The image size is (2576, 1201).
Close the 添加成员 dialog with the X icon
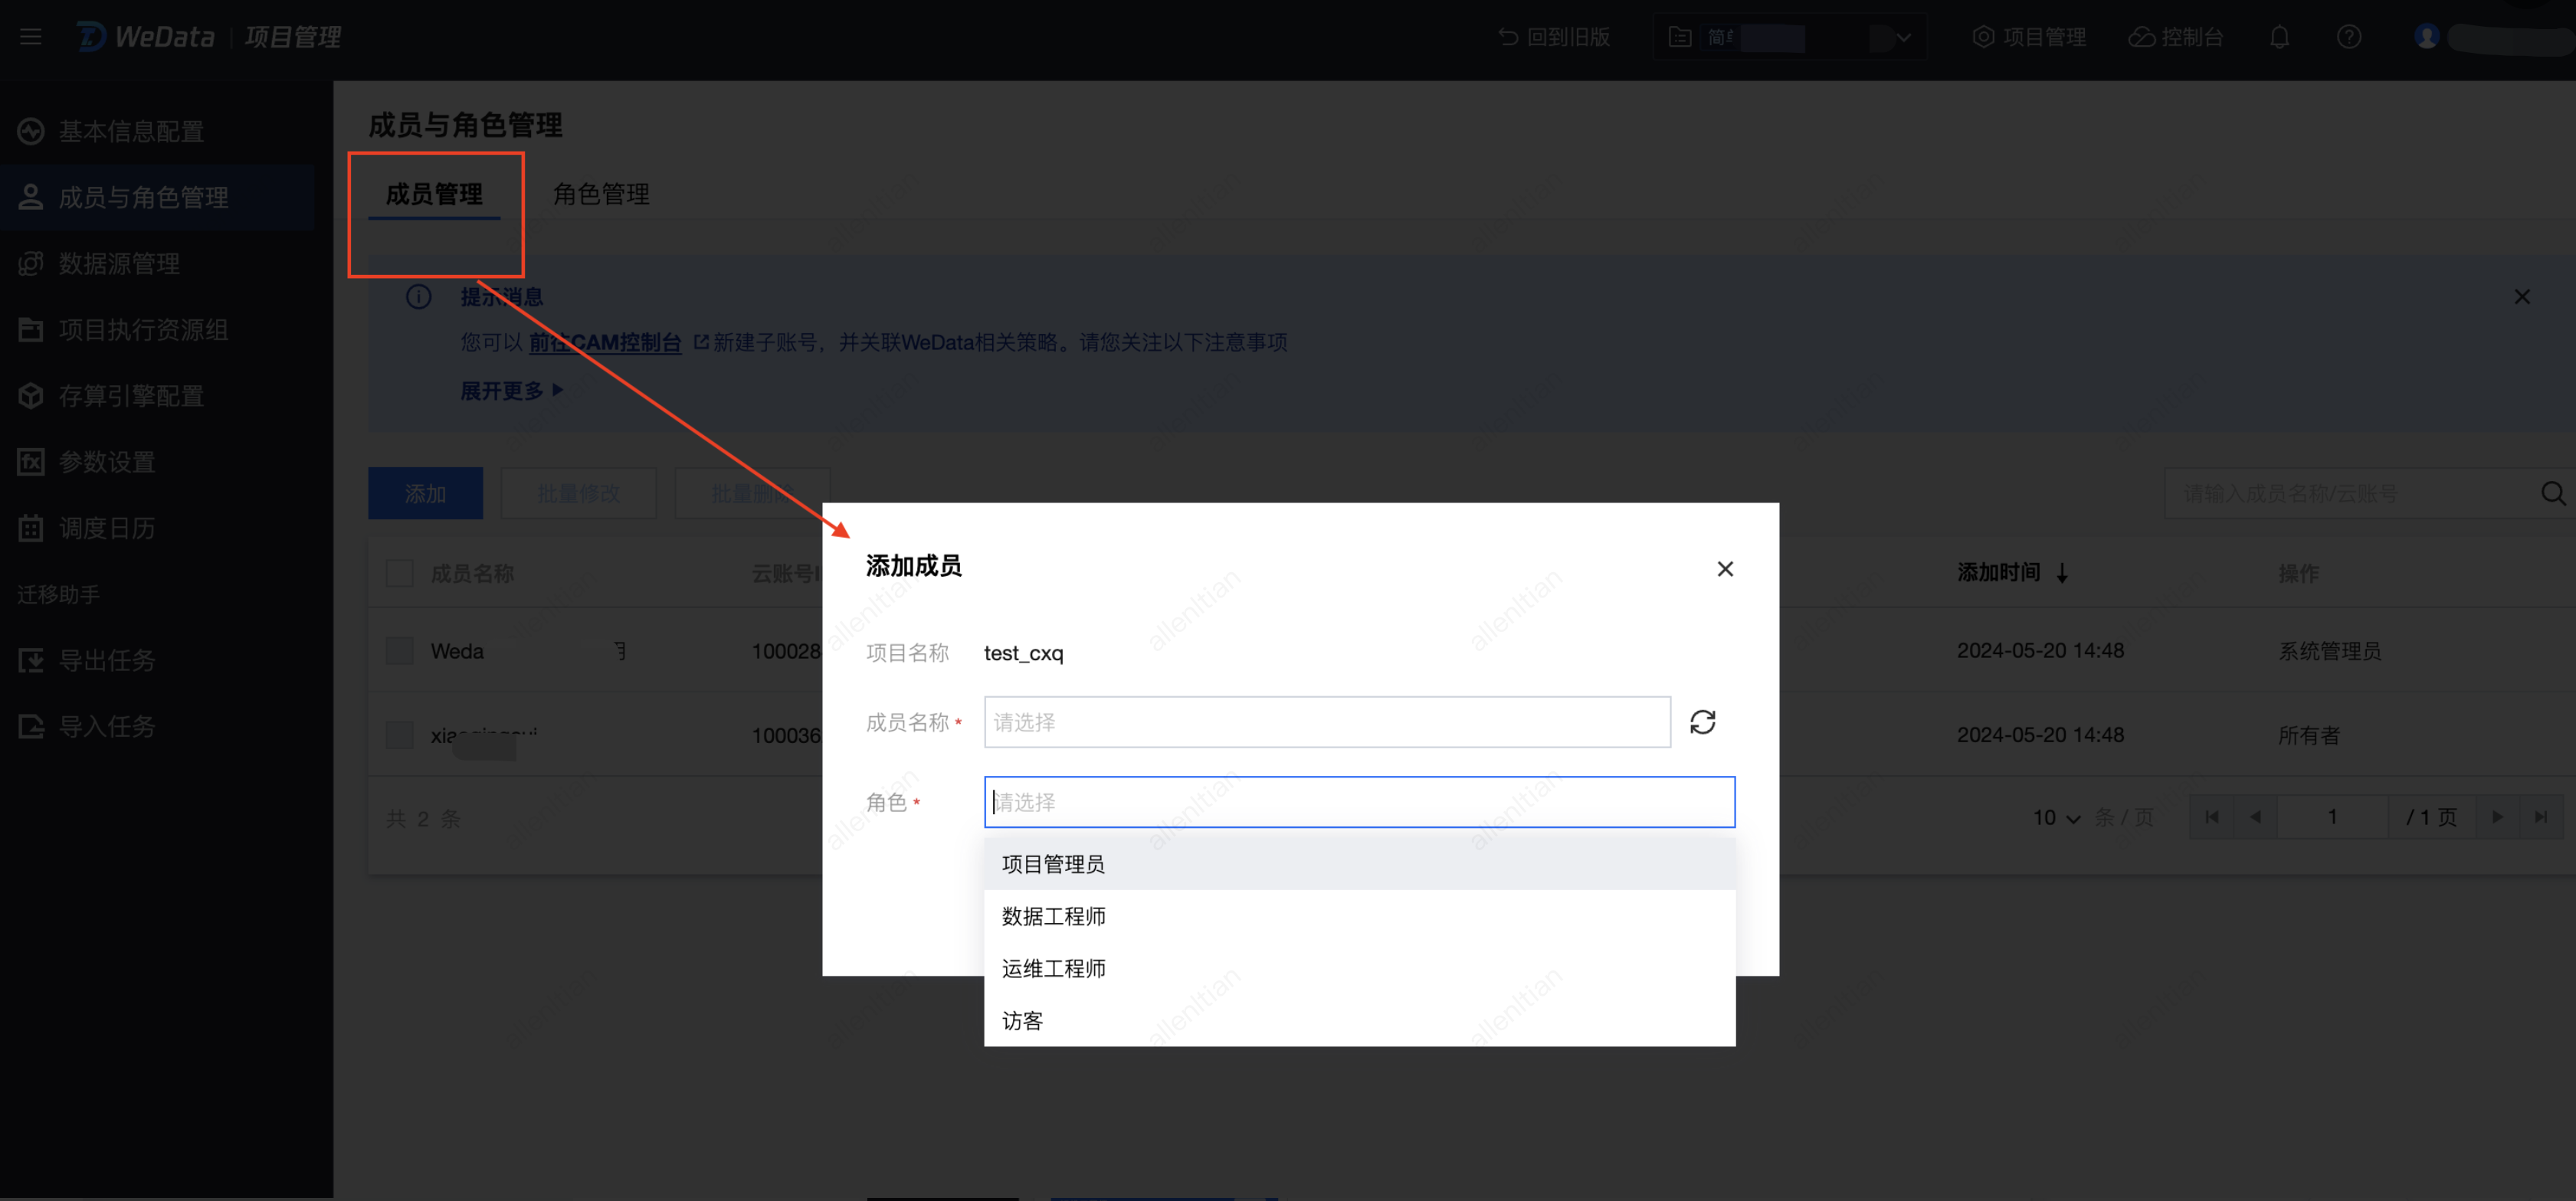(x=1725, y=569)
